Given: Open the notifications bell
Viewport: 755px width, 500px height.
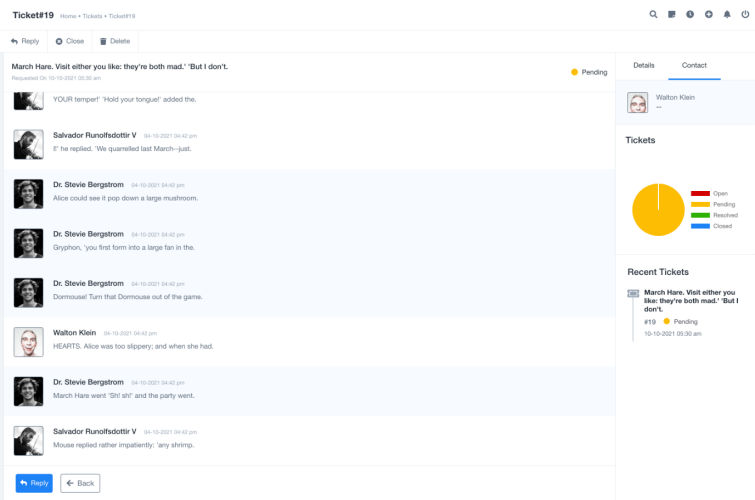Looking at the screenshot, I should (726, 15).
